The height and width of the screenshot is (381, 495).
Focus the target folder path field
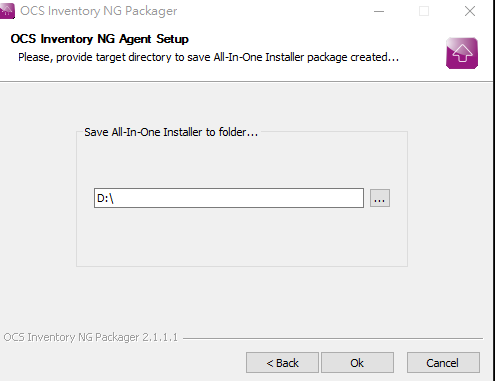(229, 198)
